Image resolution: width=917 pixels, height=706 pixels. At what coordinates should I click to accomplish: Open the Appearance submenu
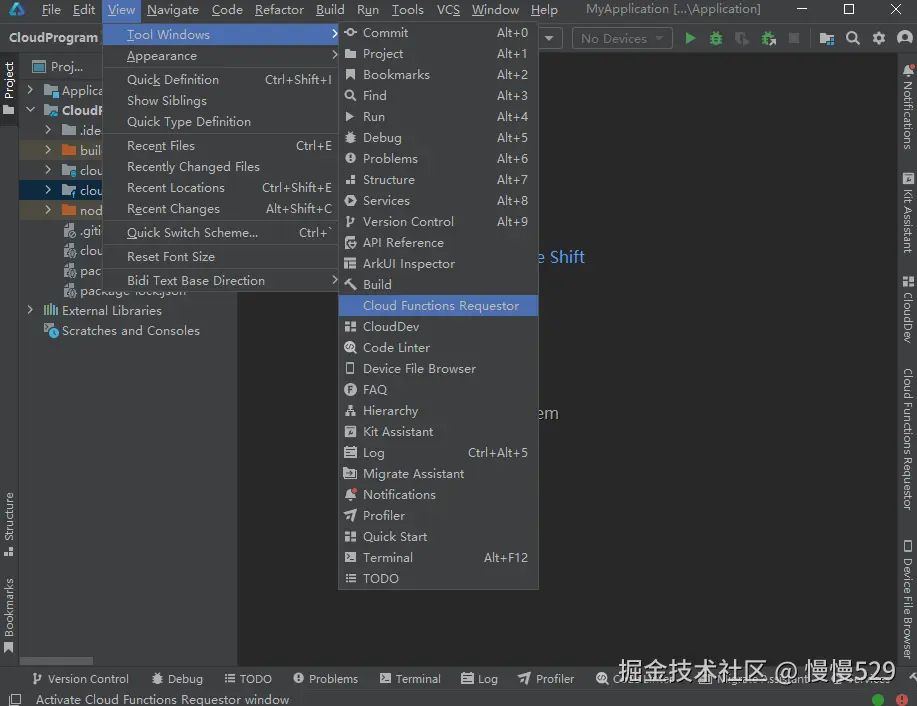click(220, 56)
